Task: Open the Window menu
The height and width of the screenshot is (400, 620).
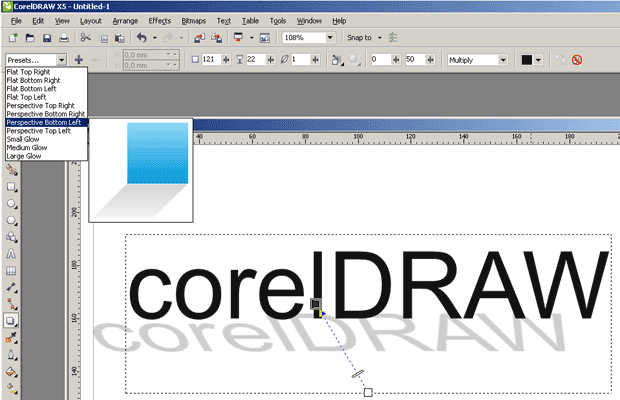Action: click(309, 21)
